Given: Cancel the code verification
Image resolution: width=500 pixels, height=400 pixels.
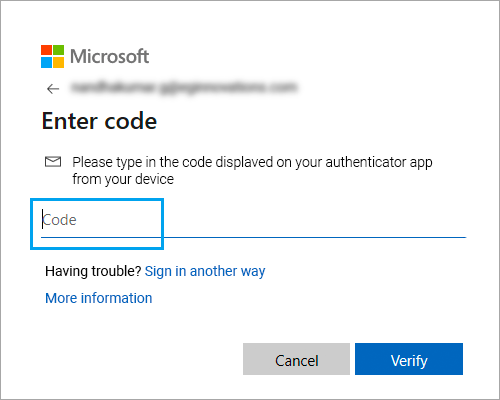Looking at the screenshot, I should point(296,359).
